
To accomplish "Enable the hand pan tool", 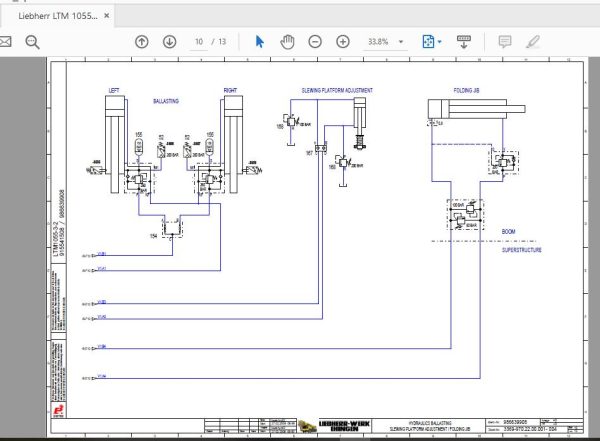I will click(x=287, y=42).
